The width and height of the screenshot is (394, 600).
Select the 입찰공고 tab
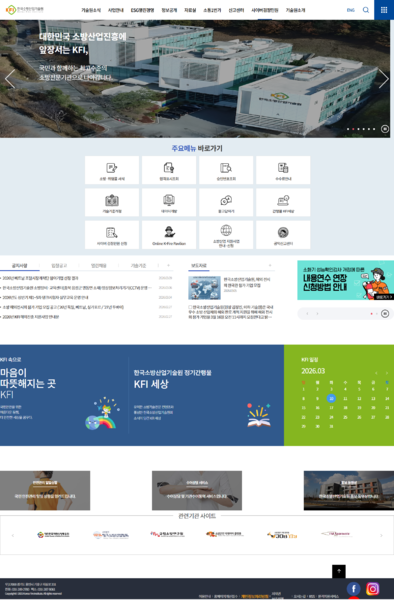(x=59, y=265)
